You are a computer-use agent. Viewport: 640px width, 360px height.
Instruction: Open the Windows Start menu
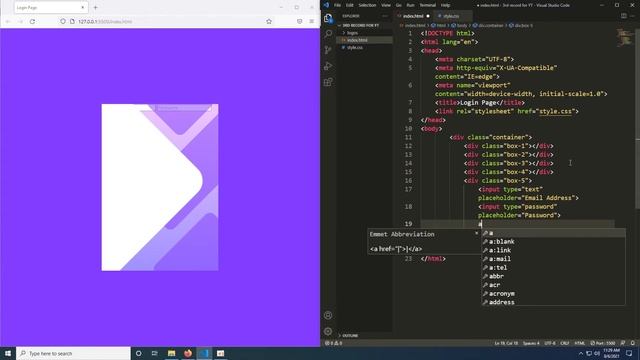click(x=8, y=353)
